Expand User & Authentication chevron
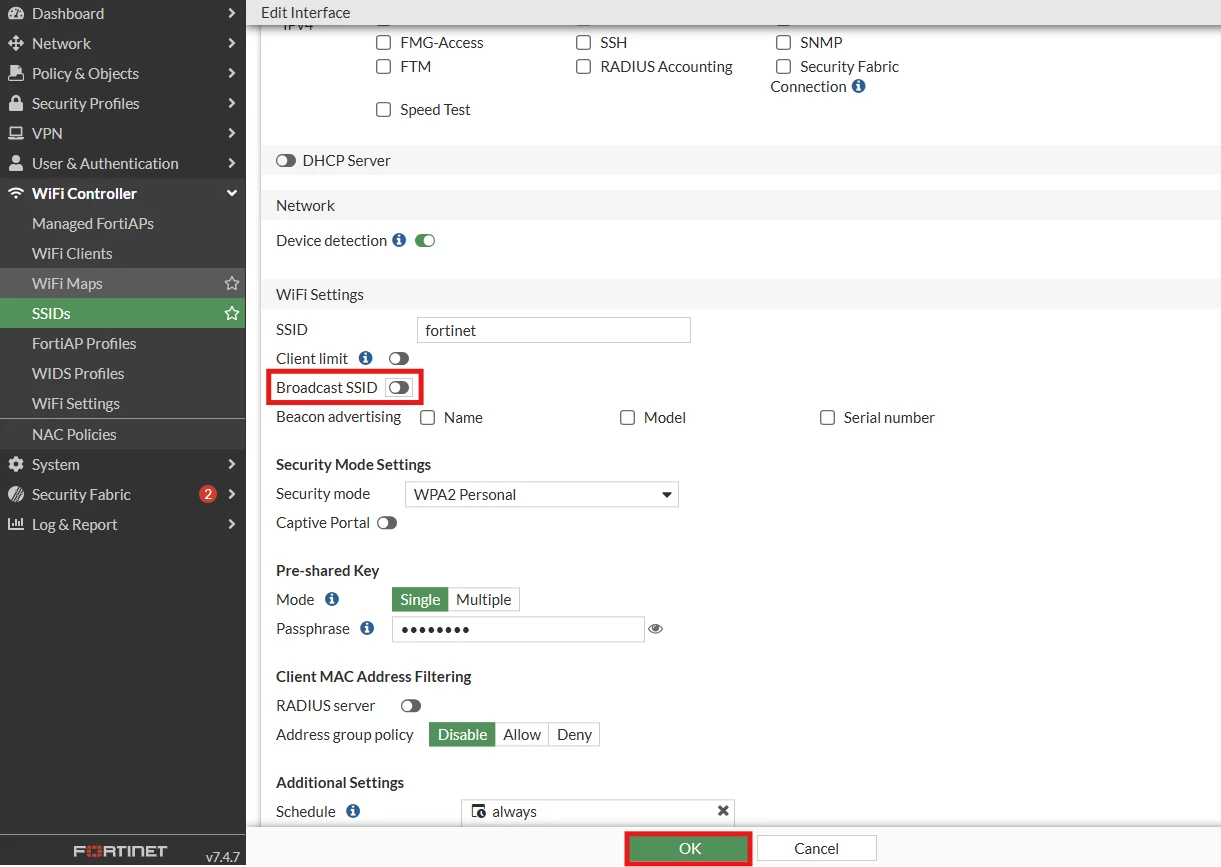This screenshot has height=867, width=1221. [x=232, y=164]
